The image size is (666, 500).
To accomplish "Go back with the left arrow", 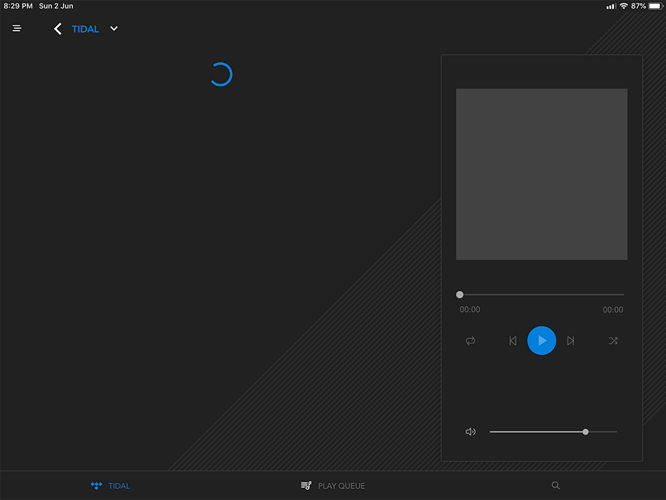I will [x=58, y=29].
